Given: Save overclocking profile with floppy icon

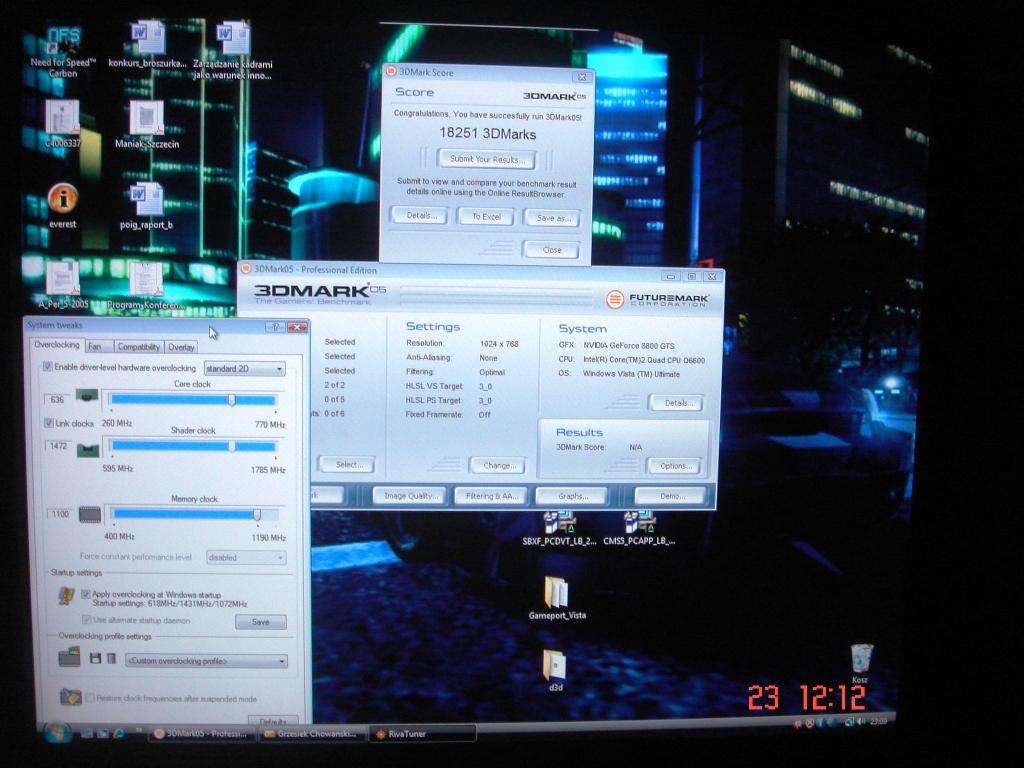Looking at the screenshot, I should point(95,658).
